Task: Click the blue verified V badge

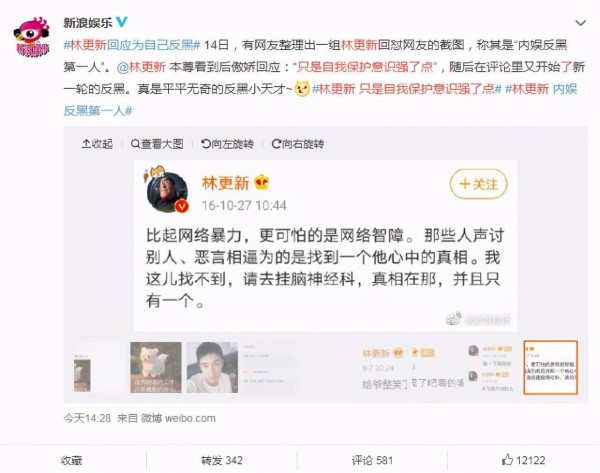Action: click(x=122, y=22)
